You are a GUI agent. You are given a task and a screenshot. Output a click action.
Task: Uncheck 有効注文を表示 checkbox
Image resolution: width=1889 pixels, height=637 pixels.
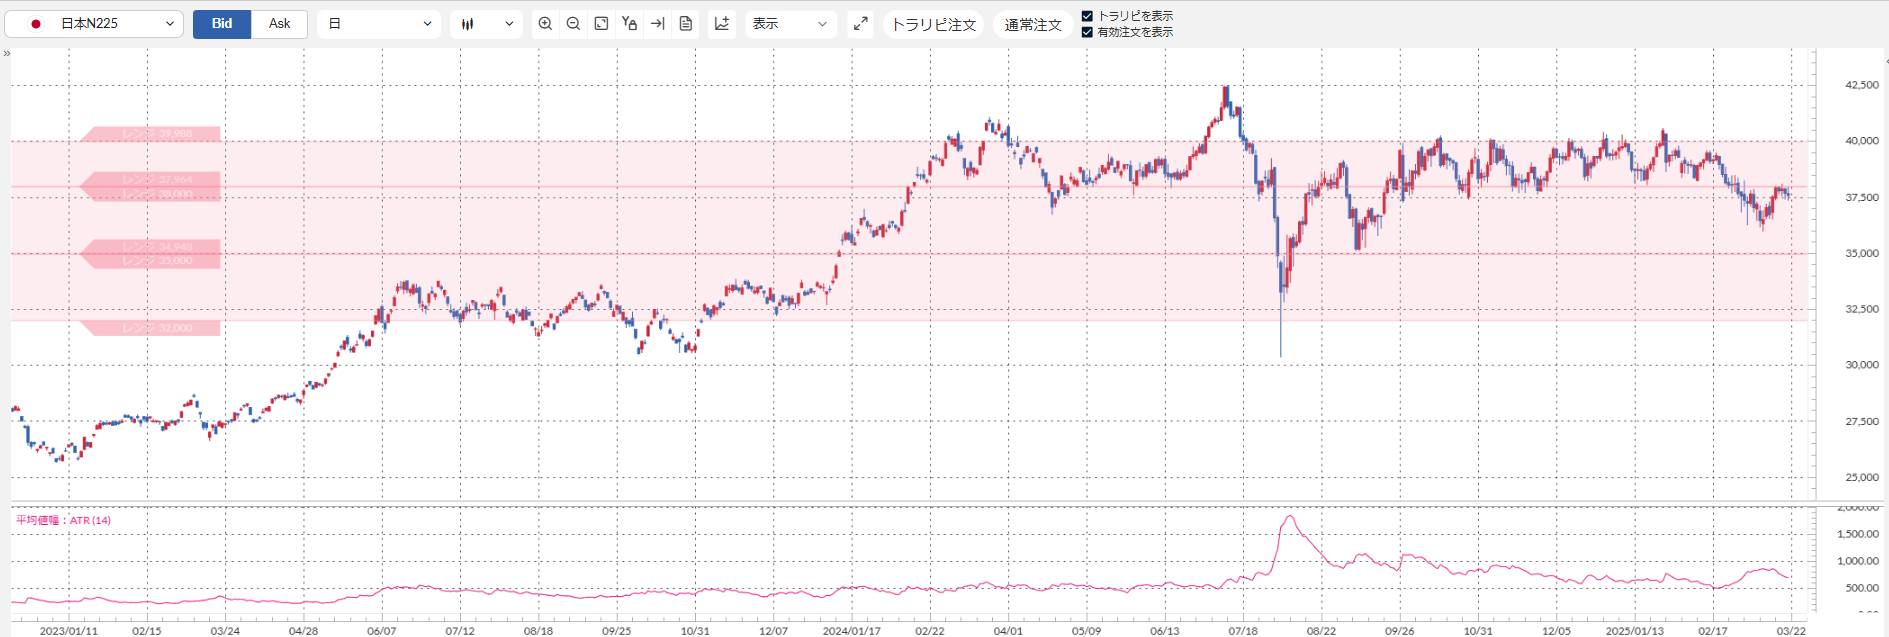[1087, 32]
